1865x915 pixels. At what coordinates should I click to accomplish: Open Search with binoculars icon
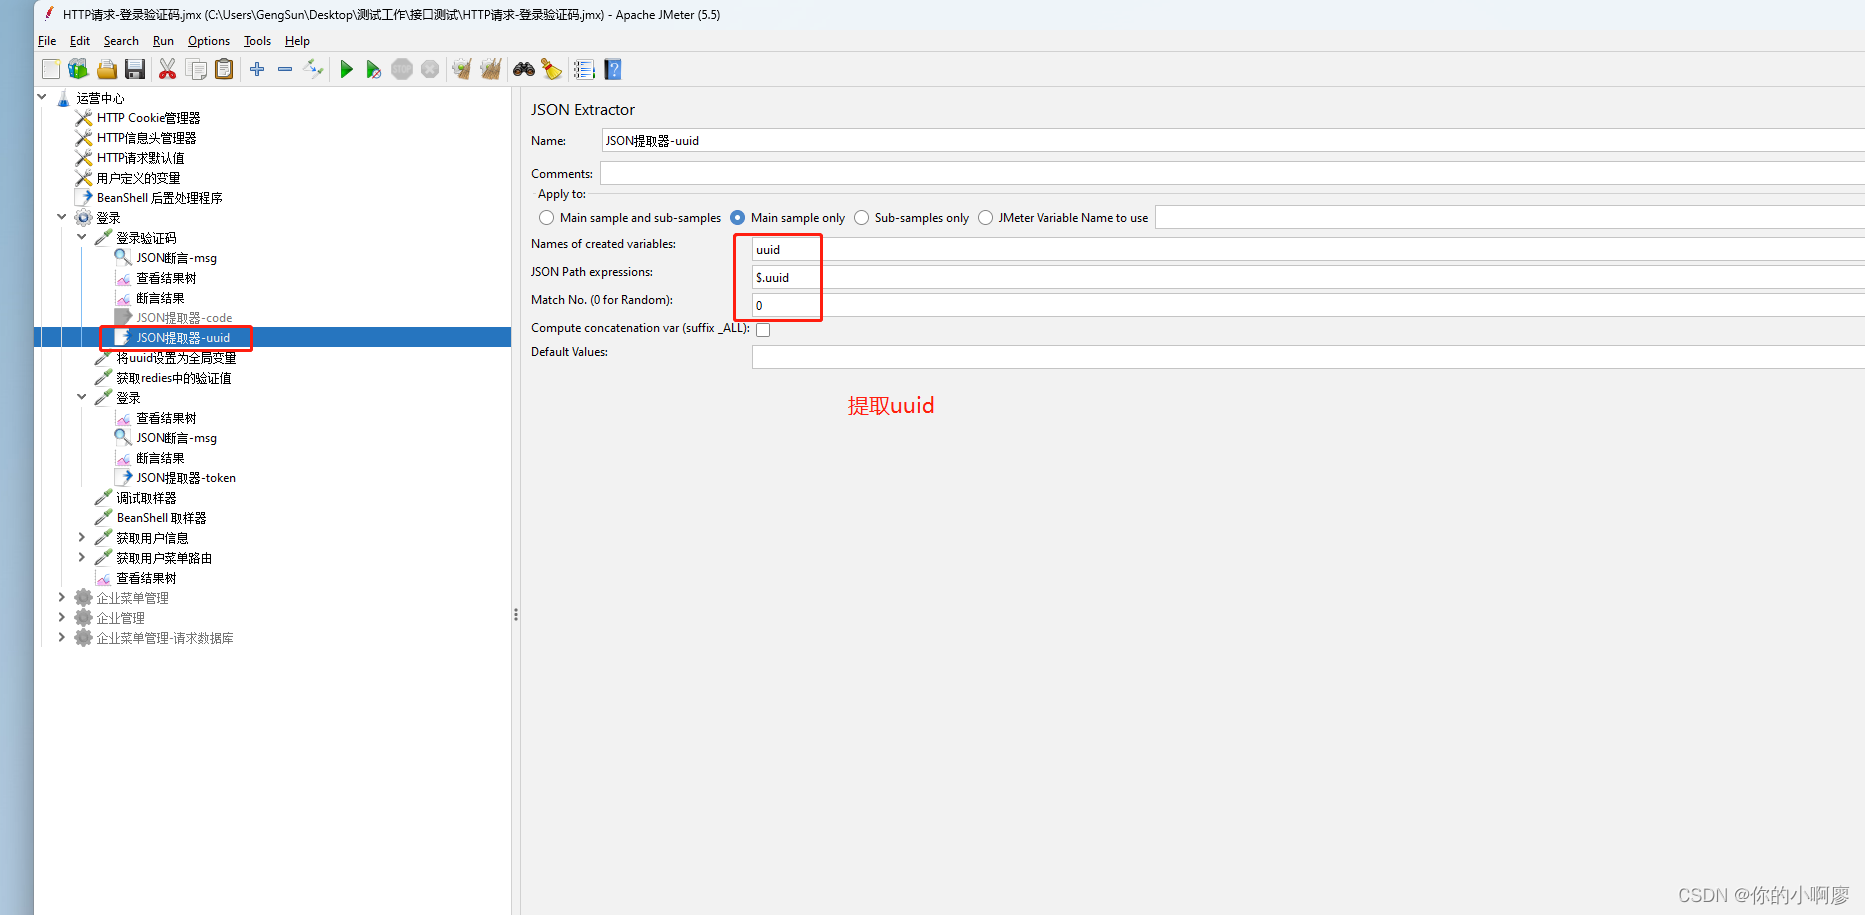(524, 69)
